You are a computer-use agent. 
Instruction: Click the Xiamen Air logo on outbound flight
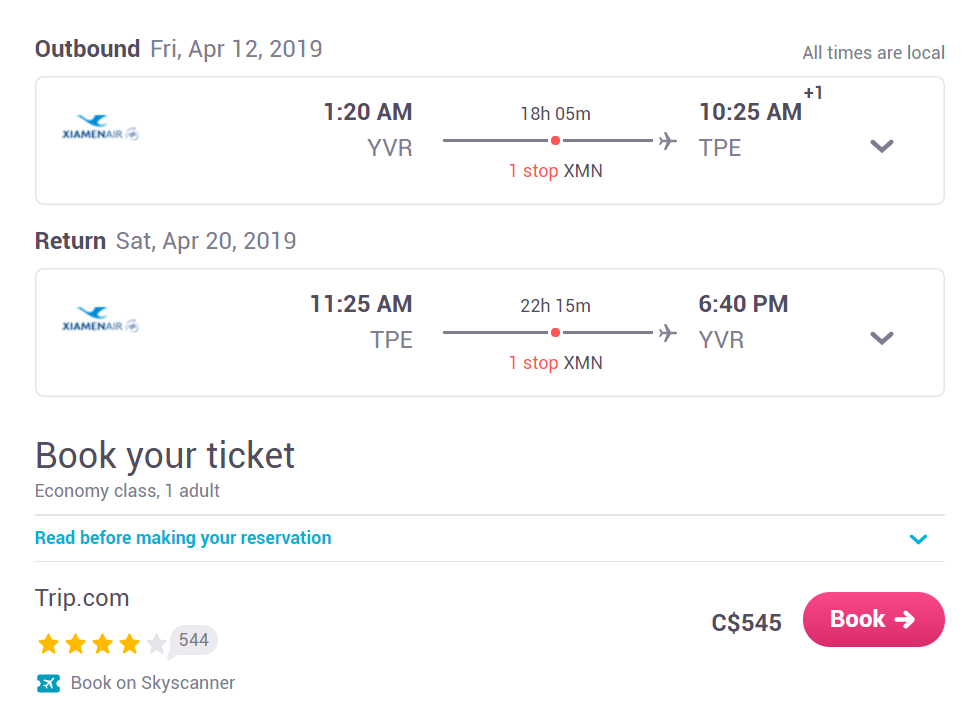click(100, 128)
